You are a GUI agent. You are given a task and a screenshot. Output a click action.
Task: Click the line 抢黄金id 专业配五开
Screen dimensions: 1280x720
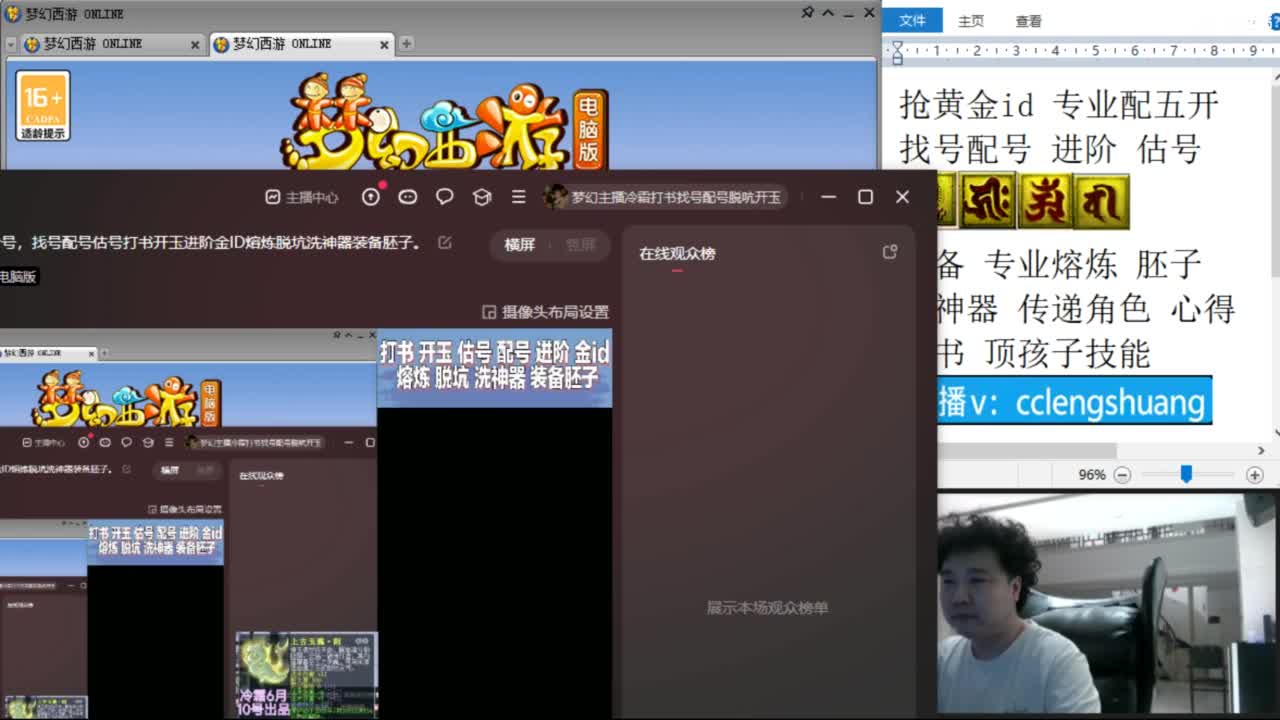[1059, 105]
